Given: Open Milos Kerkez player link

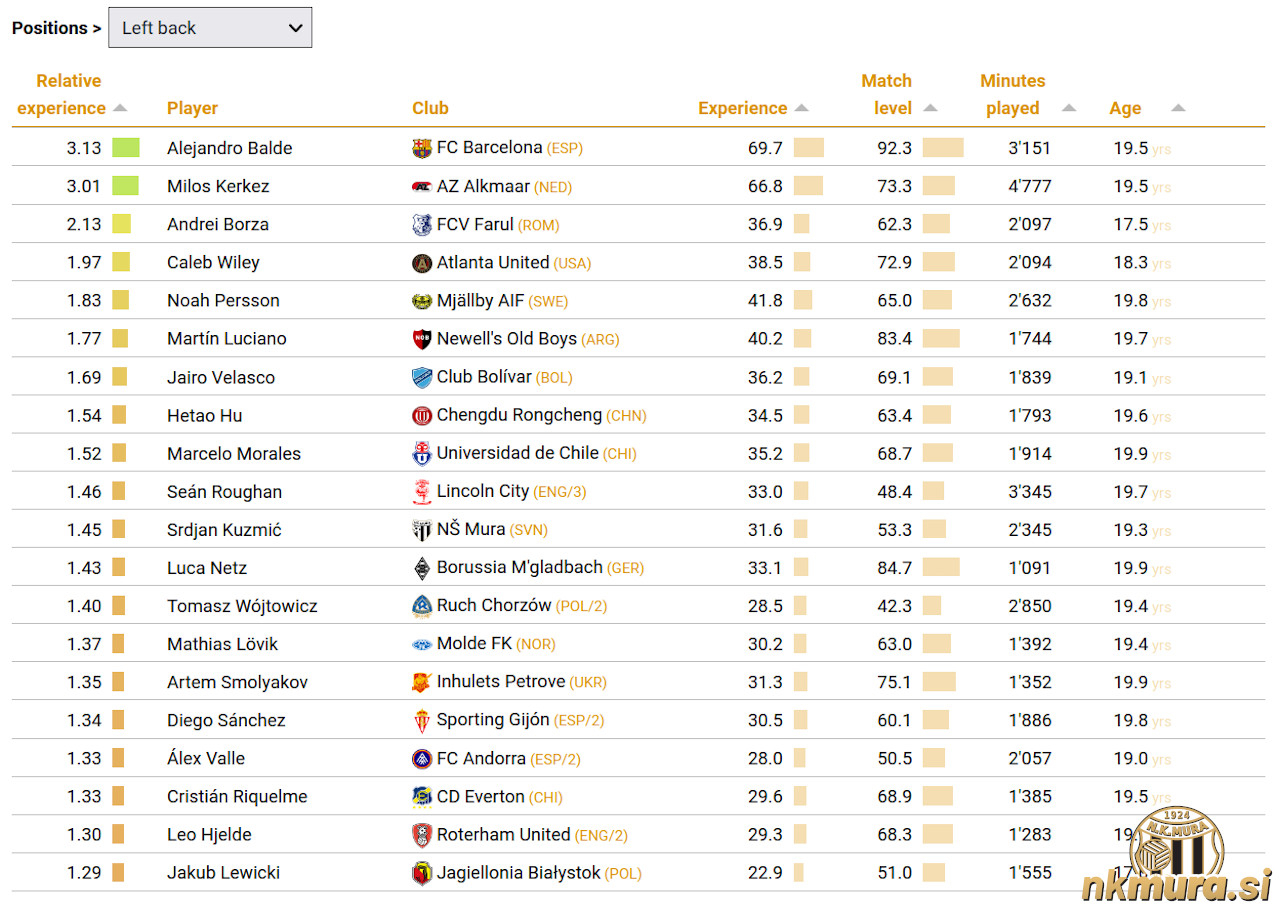Looking at the screenshot, I should point(218,186).
